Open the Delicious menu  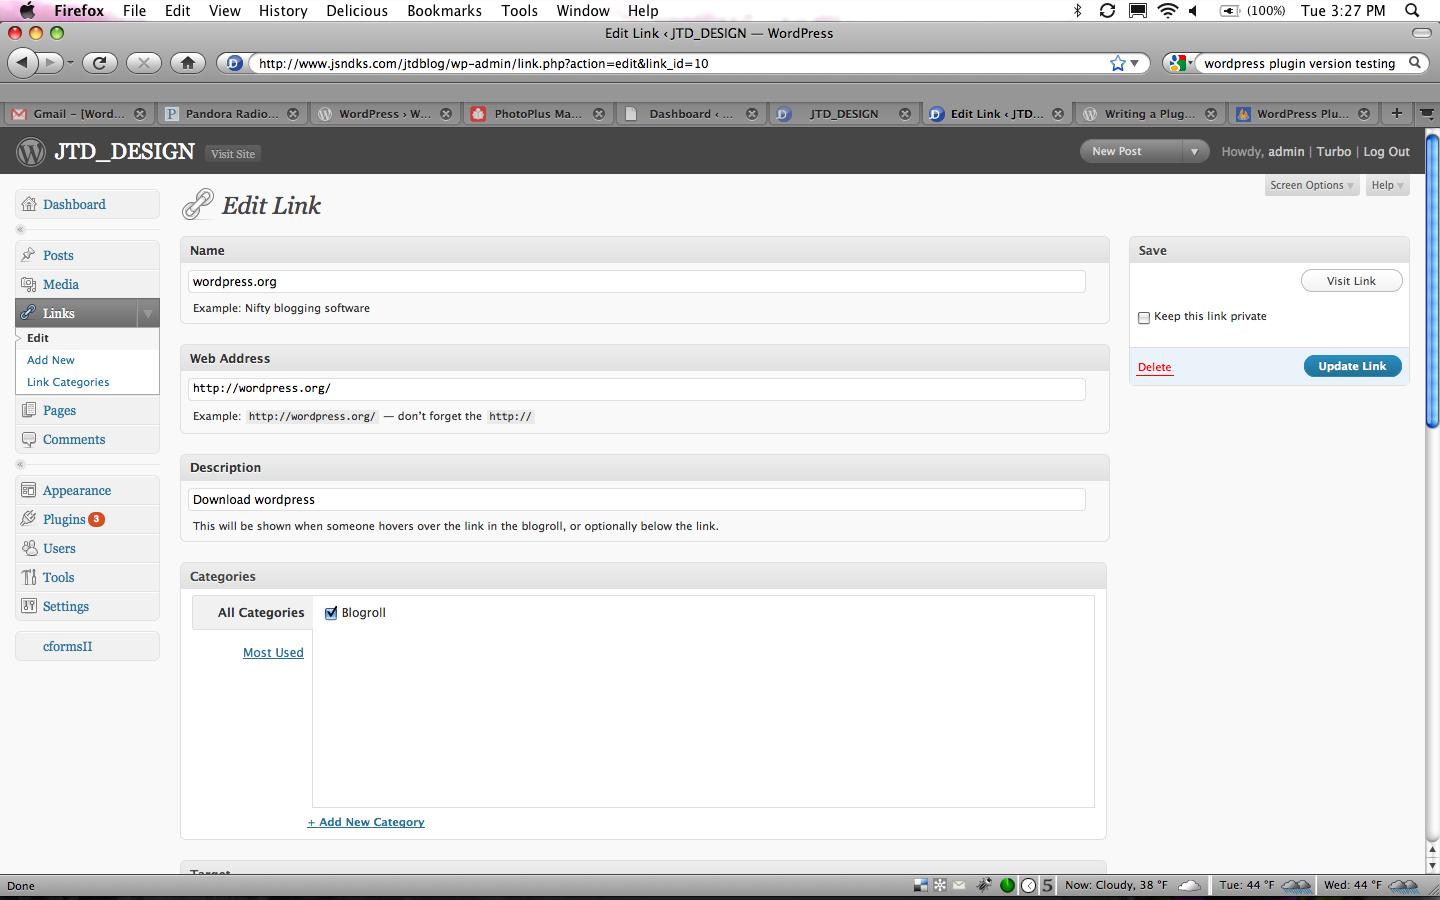(357, 11)
